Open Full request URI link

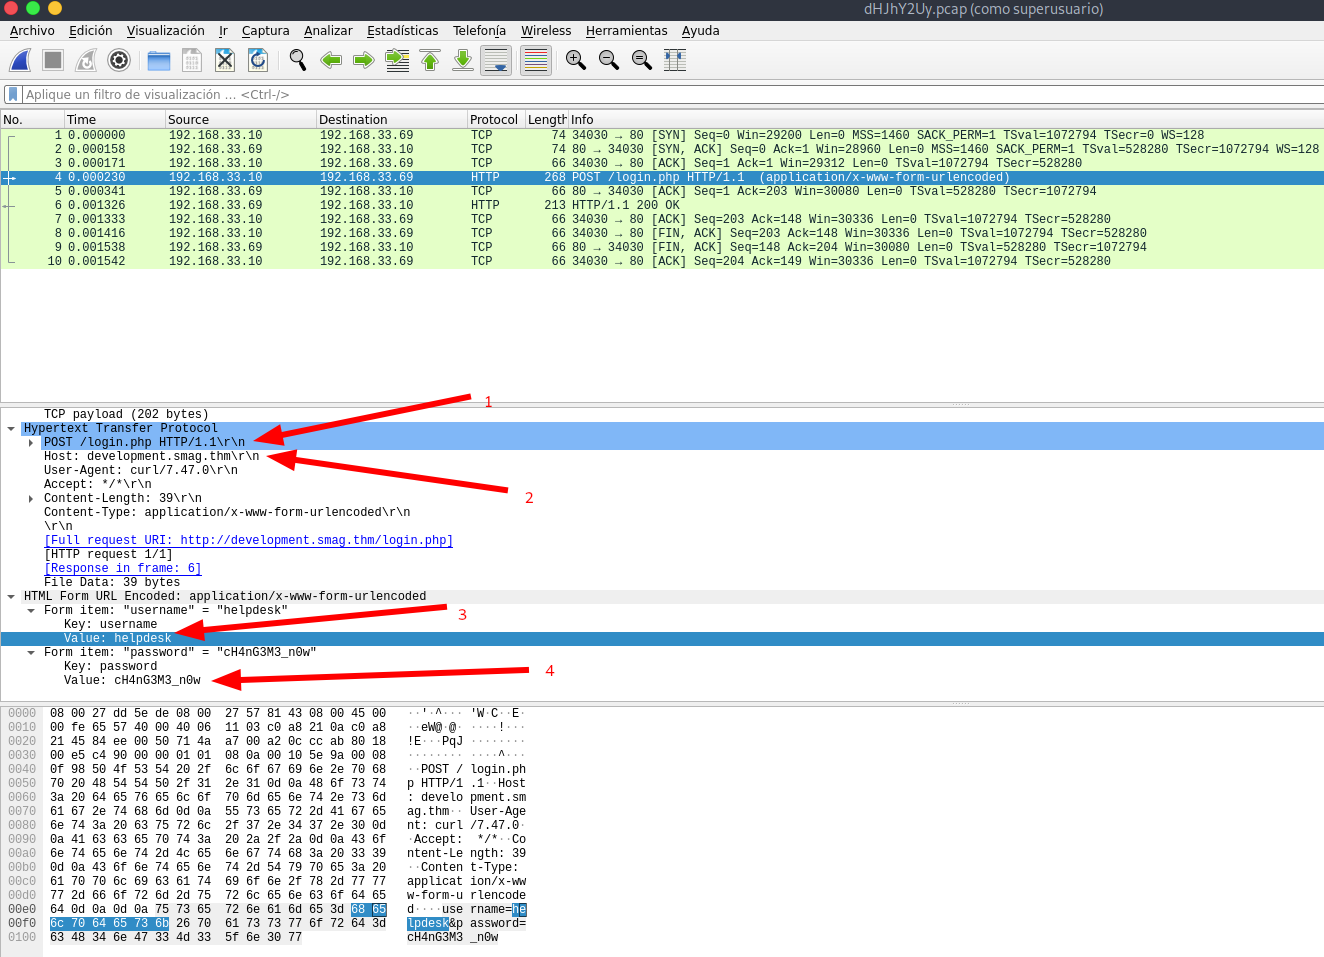(248, 540)
